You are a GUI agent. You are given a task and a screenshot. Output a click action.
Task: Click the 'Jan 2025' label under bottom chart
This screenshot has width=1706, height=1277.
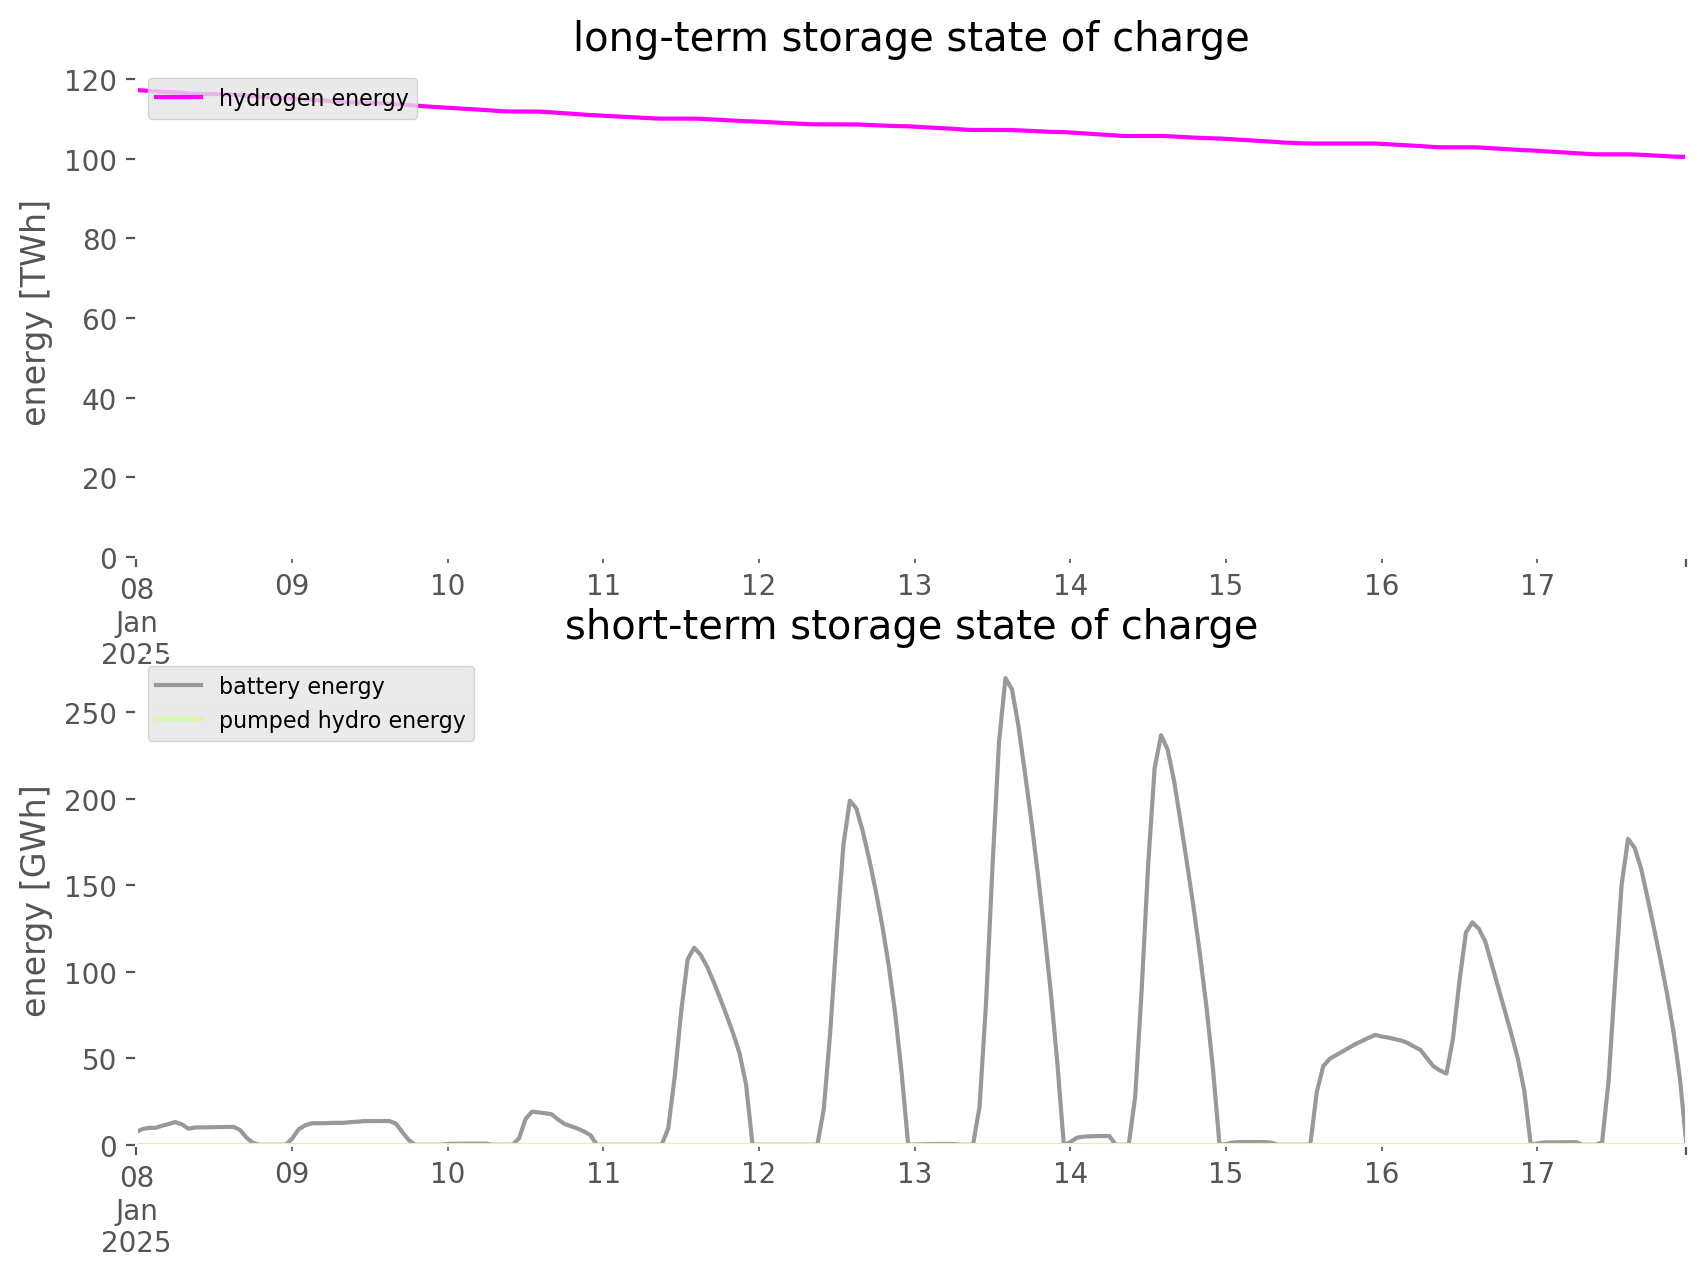pos(136,1227)
